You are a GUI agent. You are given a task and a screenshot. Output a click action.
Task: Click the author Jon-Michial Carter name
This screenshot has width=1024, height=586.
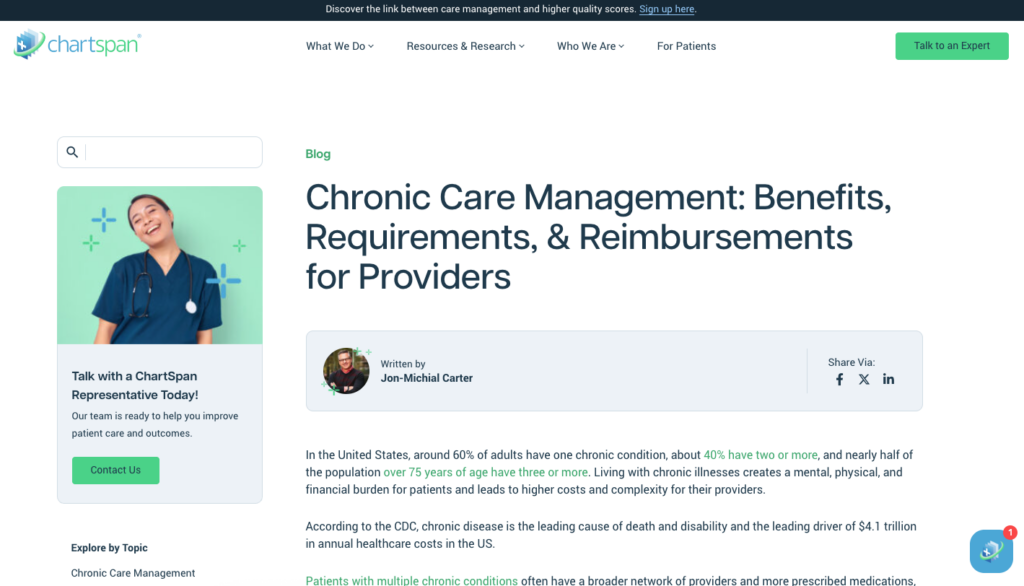click(426, 378)
